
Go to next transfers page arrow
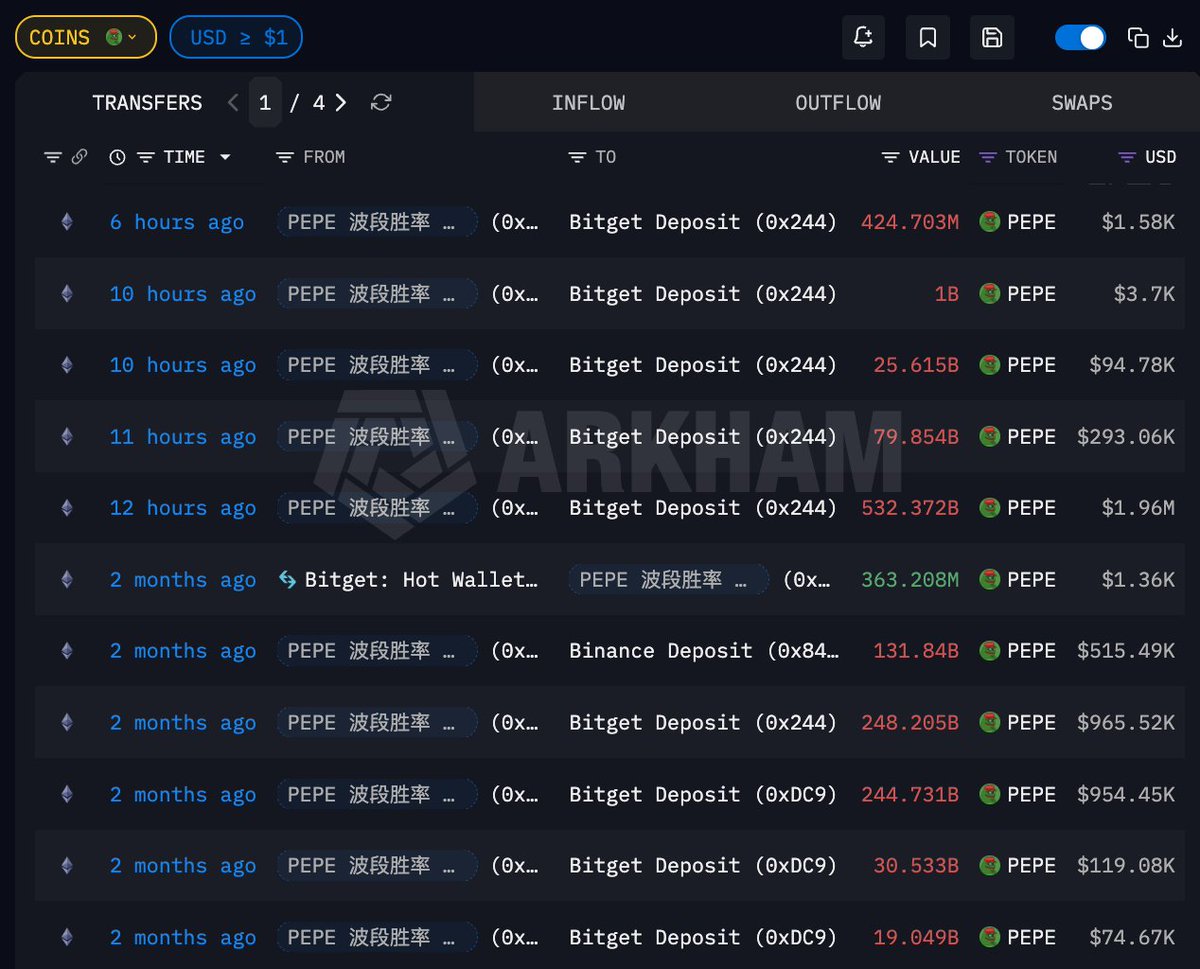tap(341, 103)
